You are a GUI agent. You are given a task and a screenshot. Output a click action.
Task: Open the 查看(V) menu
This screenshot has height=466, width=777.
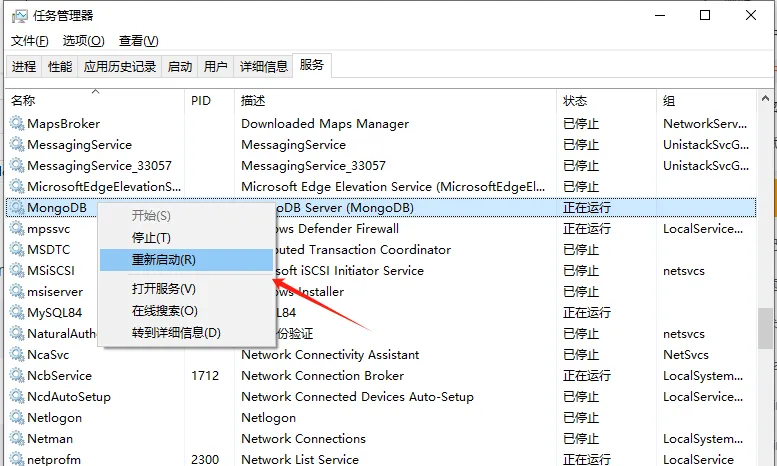[x=138, y=41]
